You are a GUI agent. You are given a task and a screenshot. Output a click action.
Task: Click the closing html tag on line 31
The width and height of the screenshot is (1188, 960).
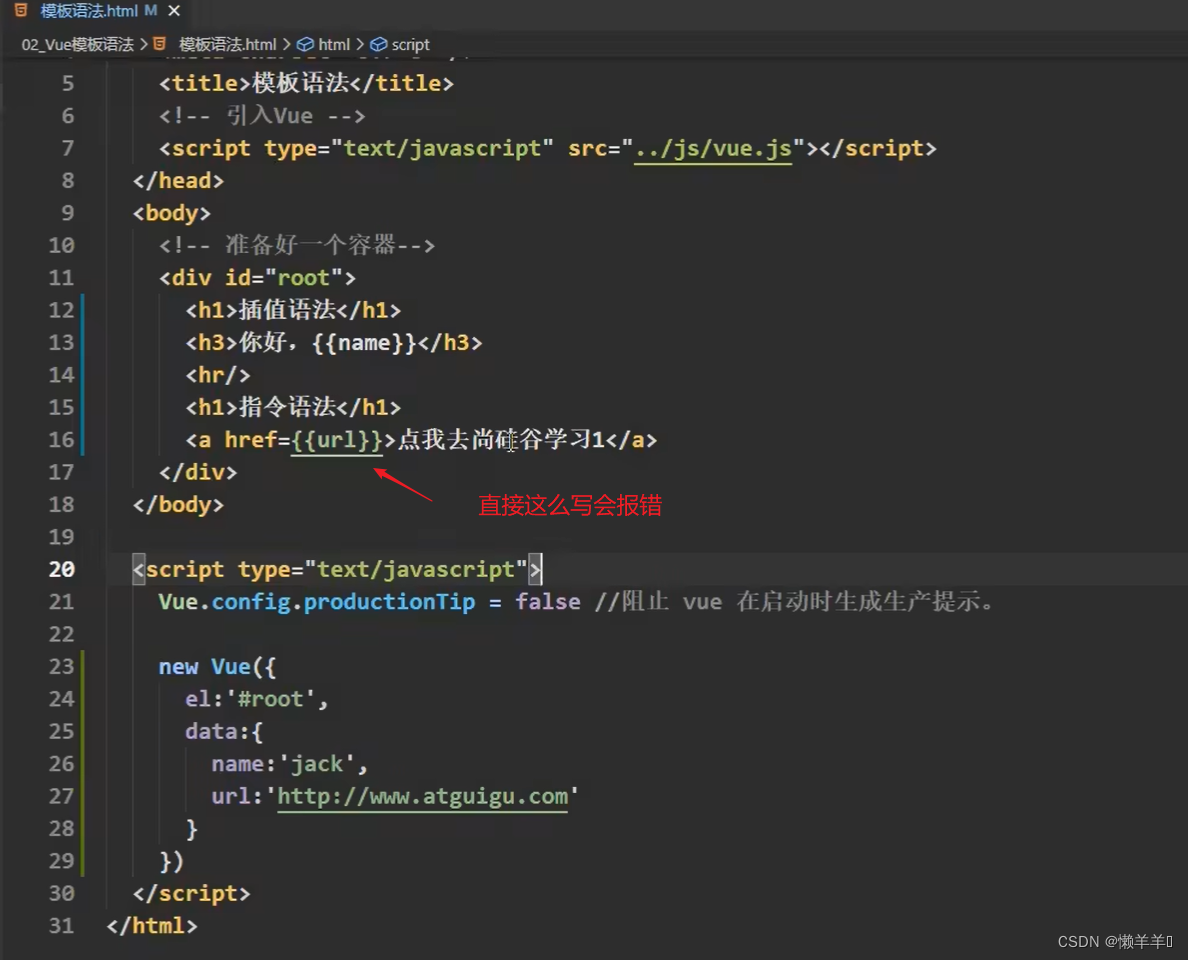152,925
